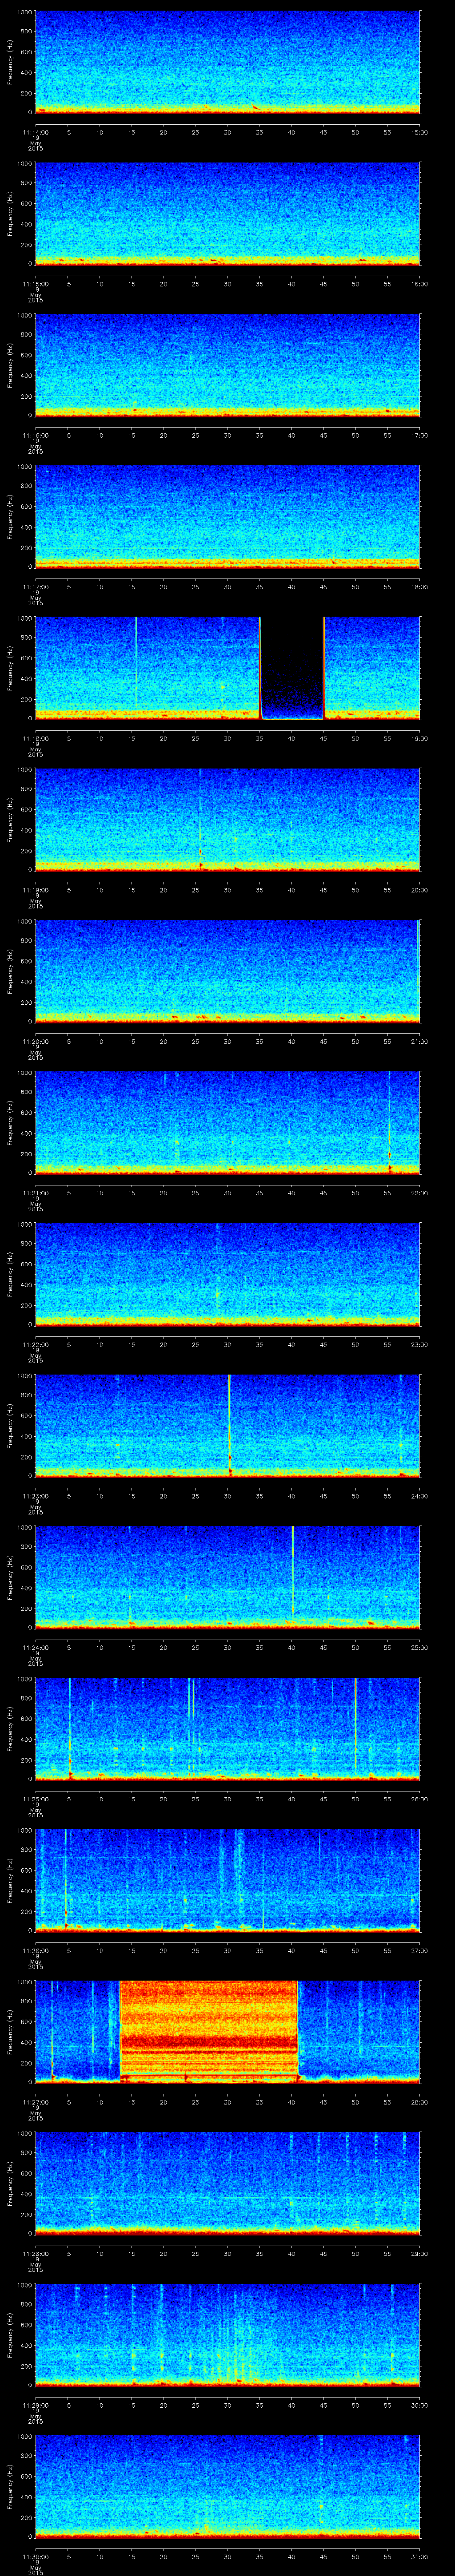
Task: Click the 19:00 end time label
Action: coord(419,738)
